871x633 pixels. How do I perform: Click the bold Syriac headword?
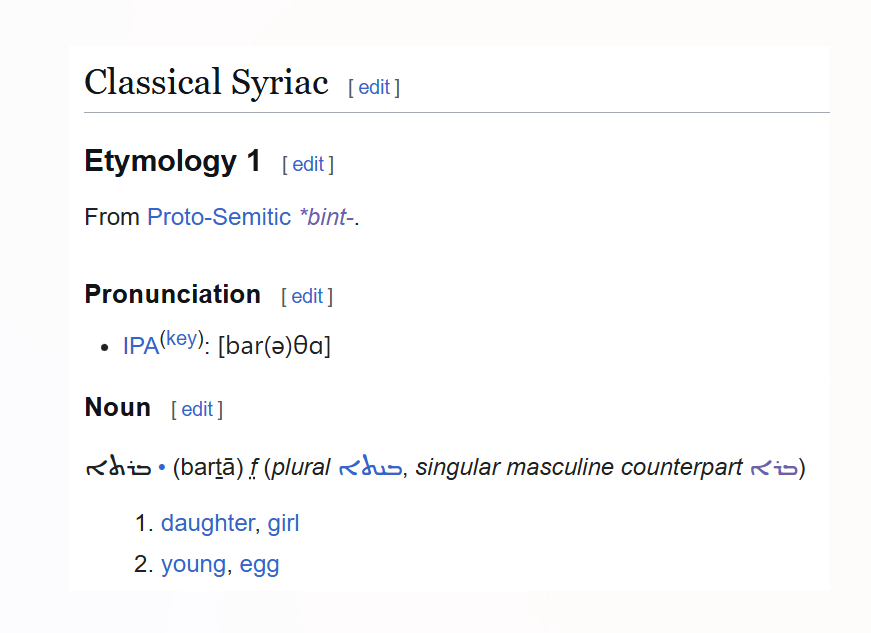coord(119,467)
